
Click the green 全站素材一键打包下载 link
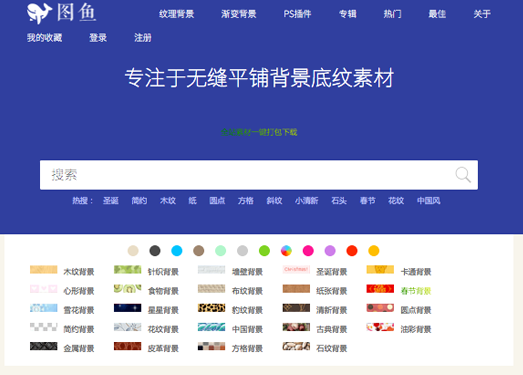[259, 132]
